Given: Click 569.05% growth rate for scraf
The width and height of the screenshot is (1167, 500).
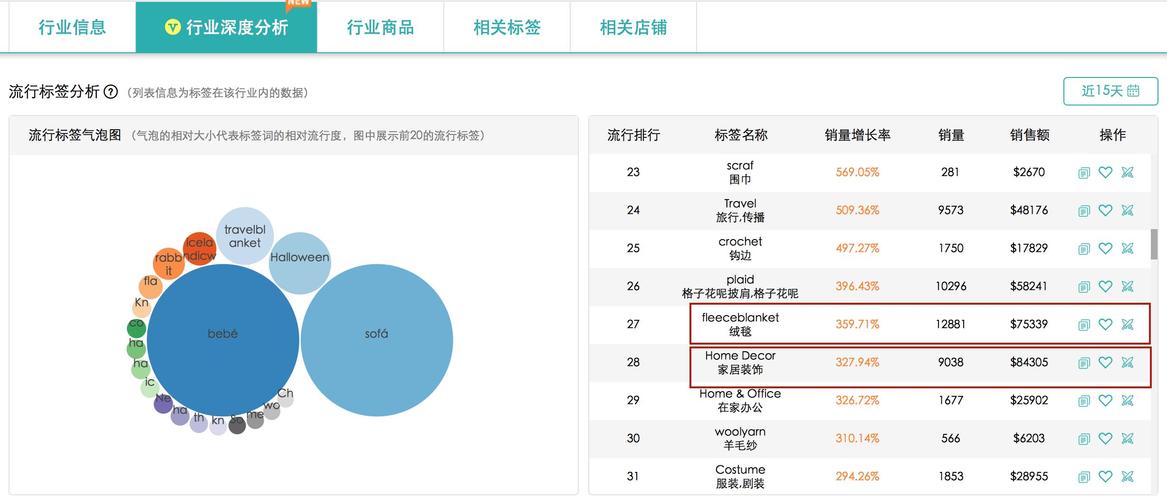Looking at the screenshot, I should point(857,173).
